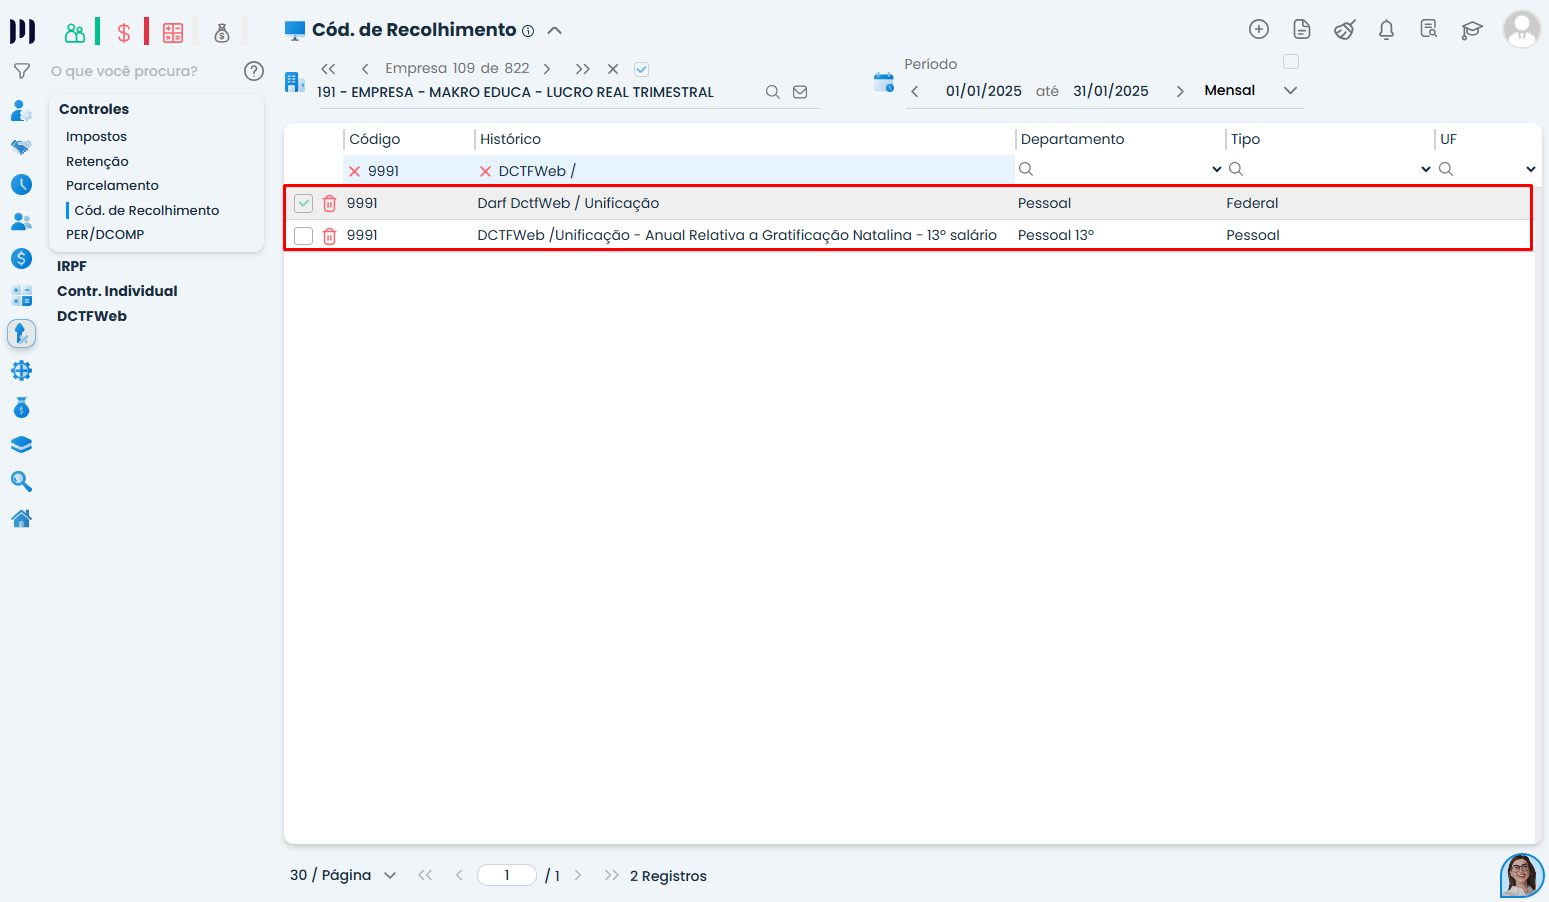Clear the 9991 Código filter
Viewport: 1549px width, 902px height.
coord(354,171)
